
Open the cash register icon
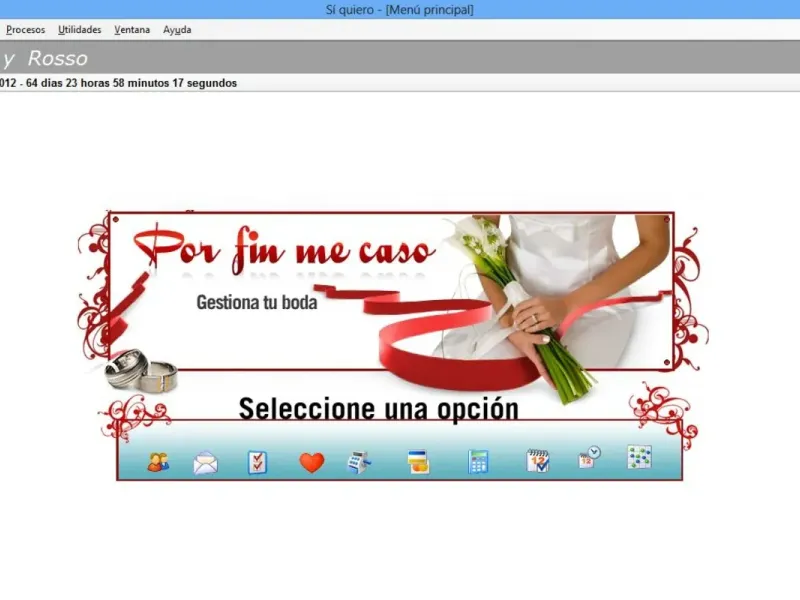(x=359, y=462)
